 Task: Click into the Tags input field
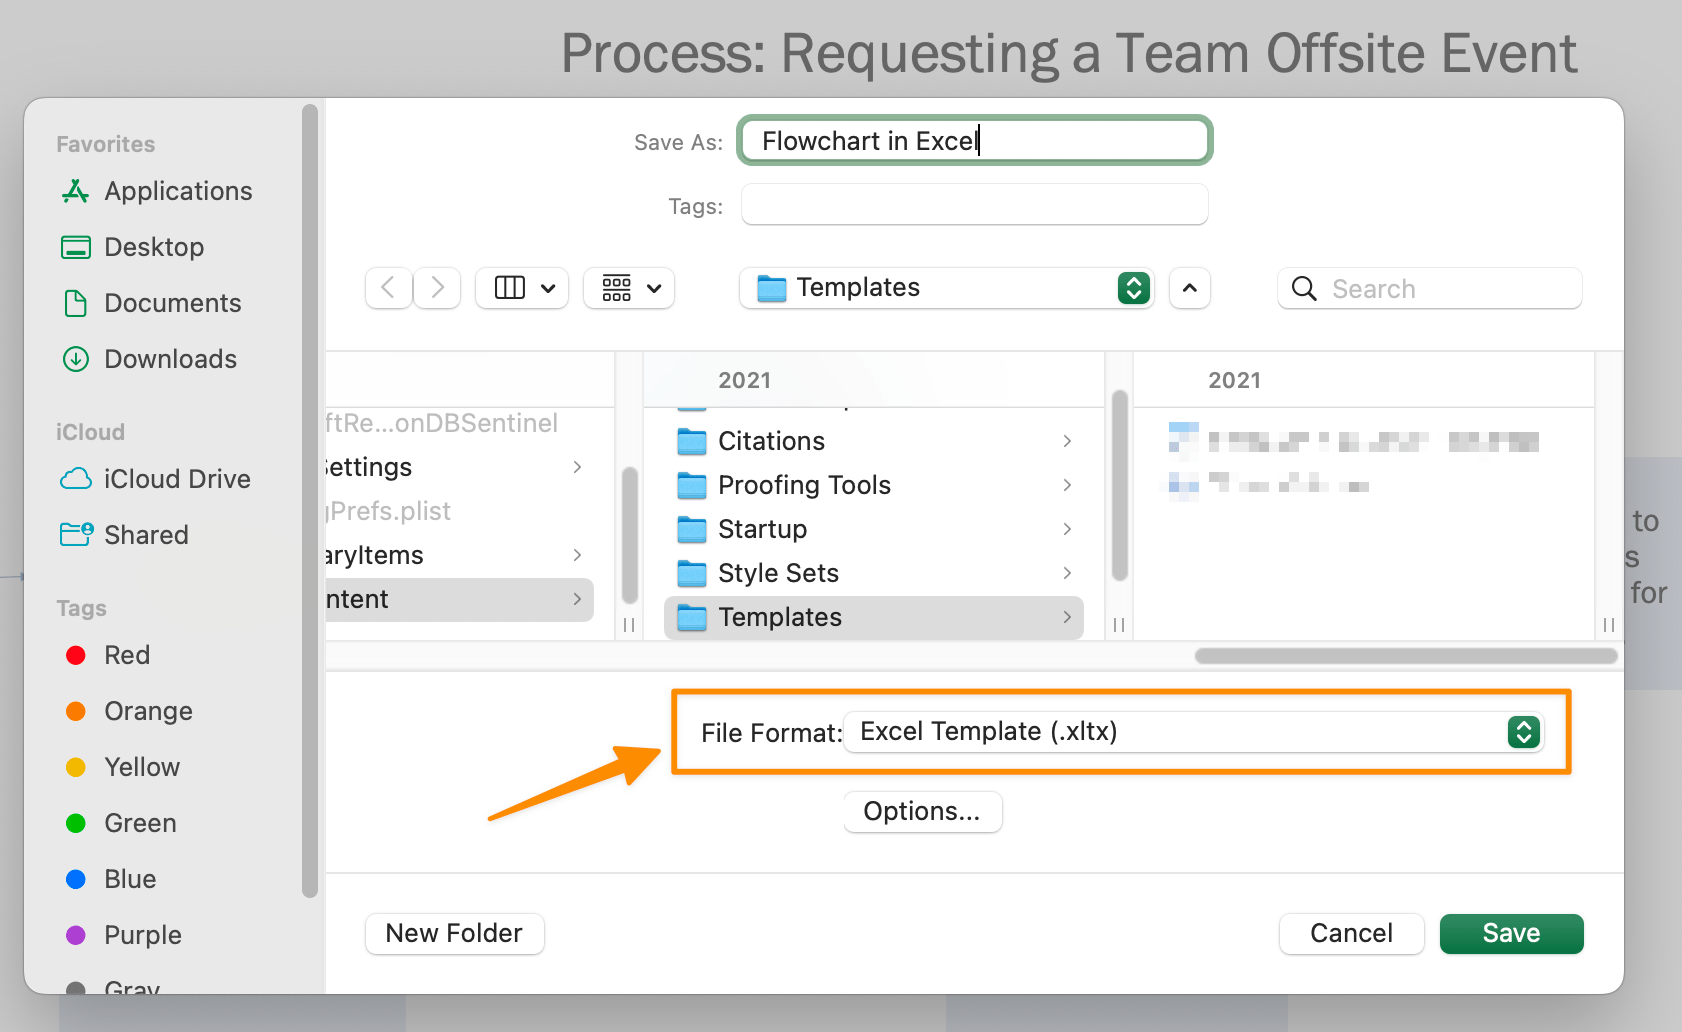[974, 205]
